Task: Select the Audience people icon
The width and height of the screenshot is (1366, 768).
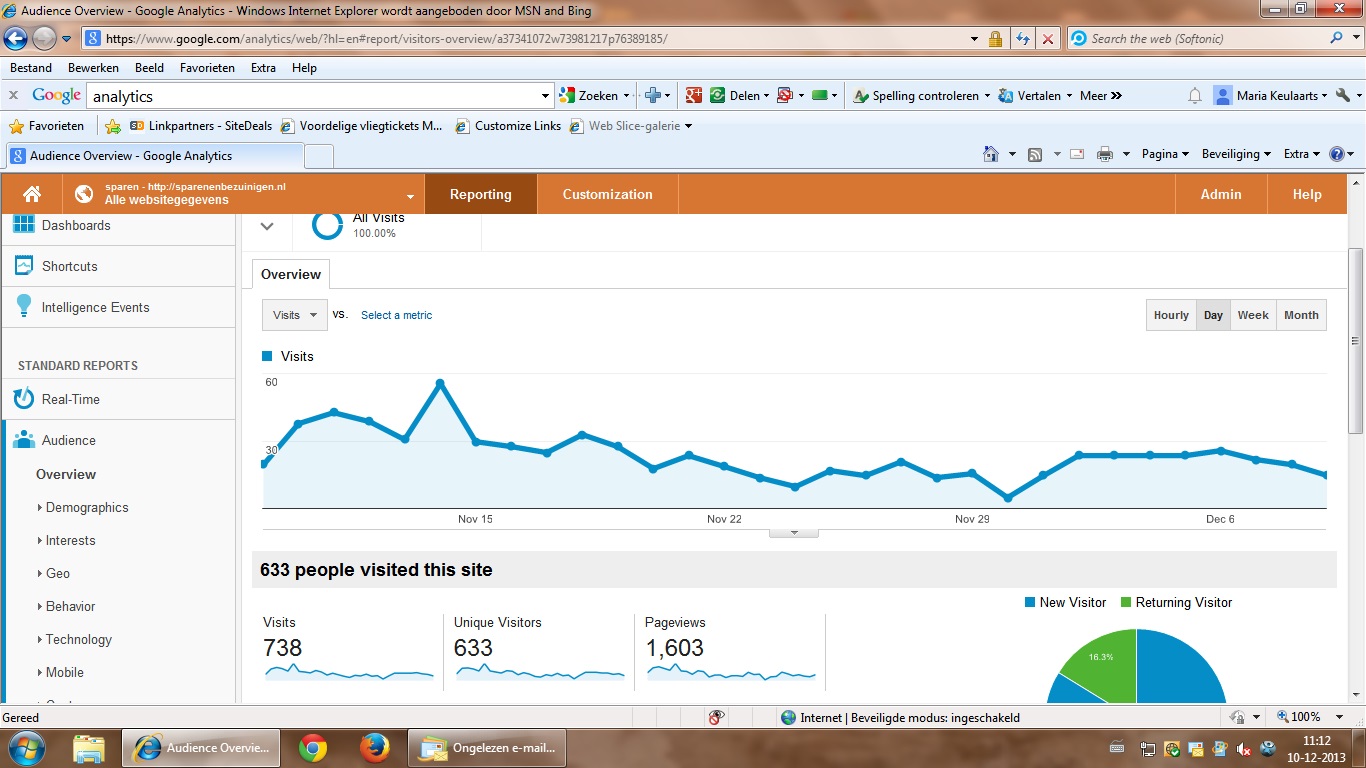Action: click(24, 440)
